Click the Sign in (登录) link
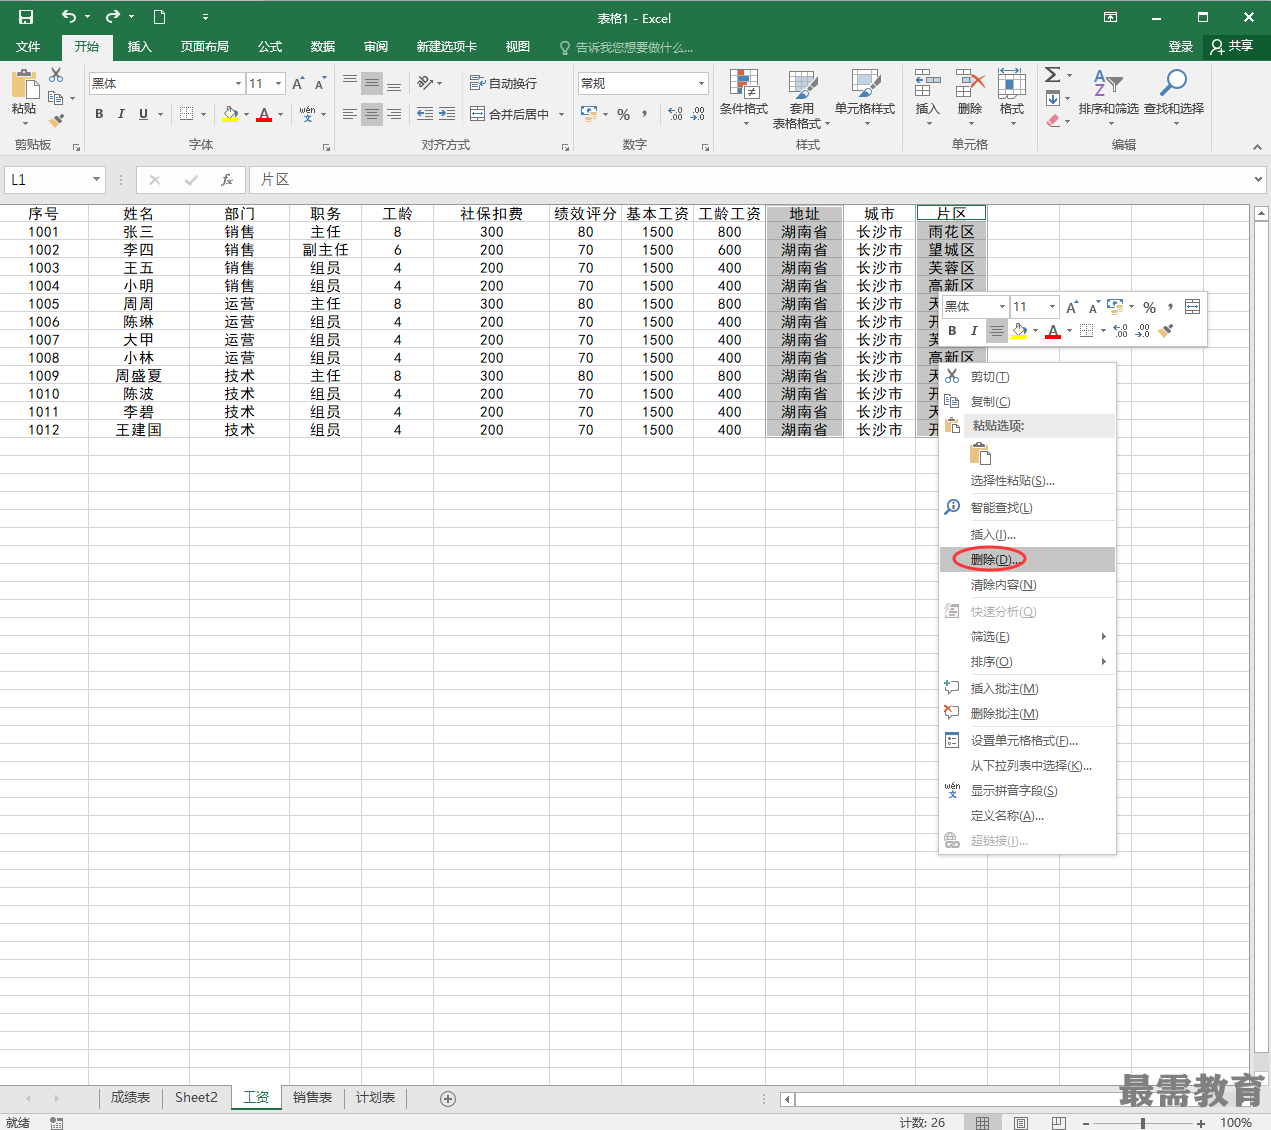The image size is (1271, 1130). coord(1181,47)
